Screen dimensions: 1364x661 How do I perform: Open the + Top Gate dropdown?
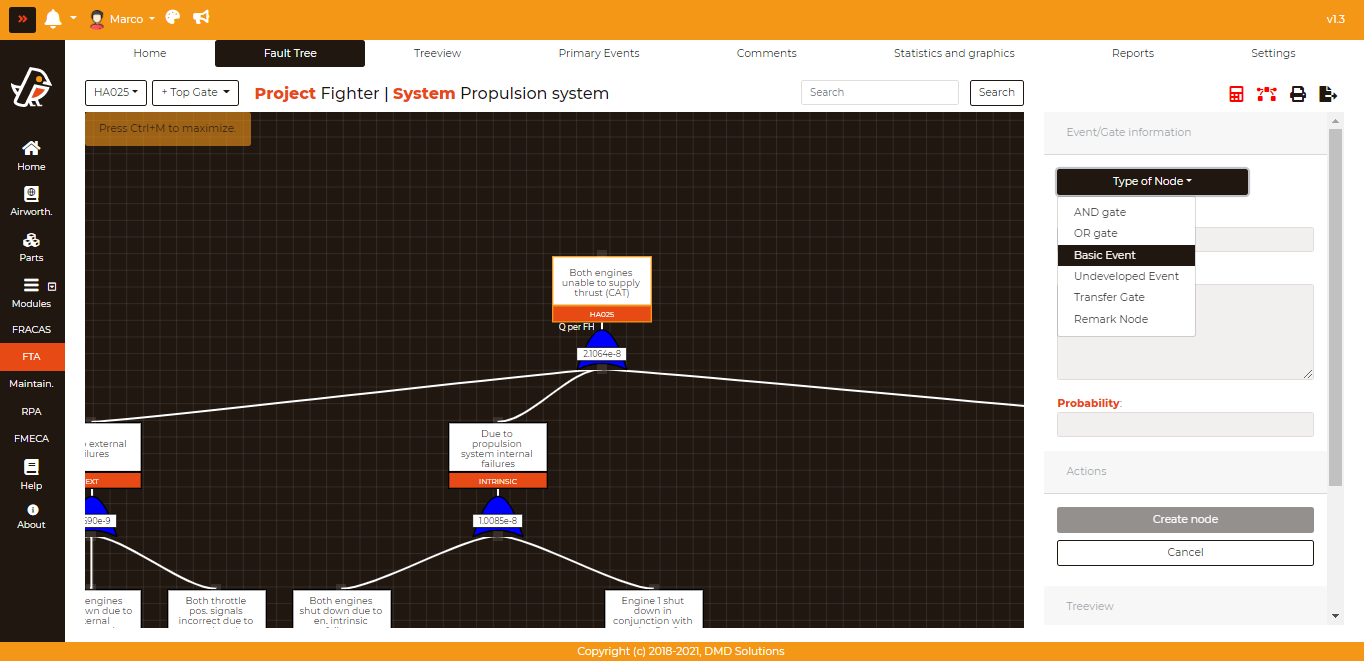pyautogui.click(x=195, y=93)
